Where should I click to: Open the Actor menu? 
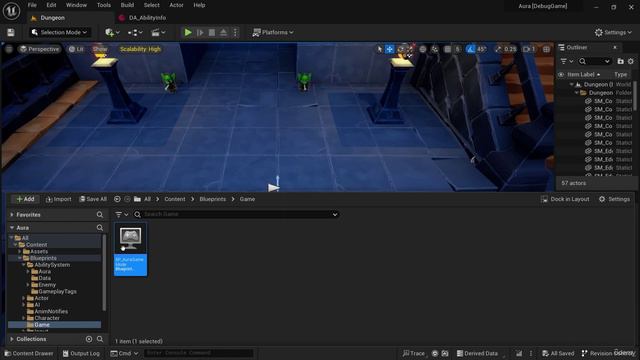pos(176,5)
